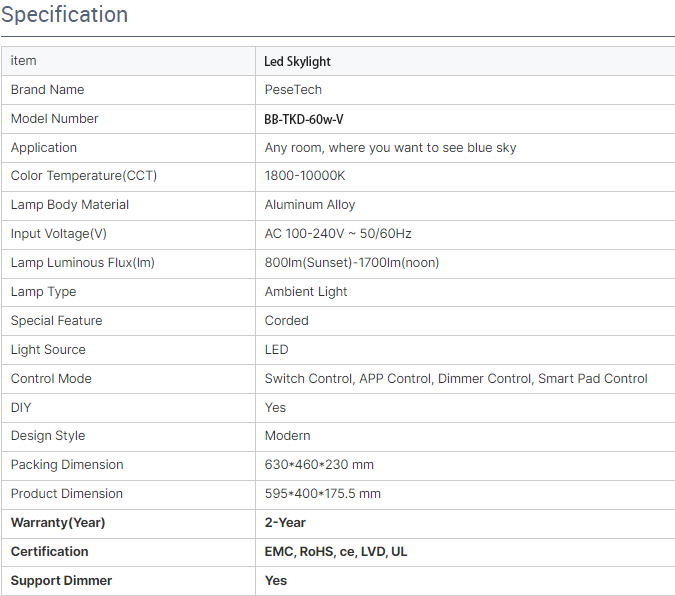Select the Support Dimmer label
Image resolution: width=675 pixels, height=596 pixels.
click(x=61, y=580)
